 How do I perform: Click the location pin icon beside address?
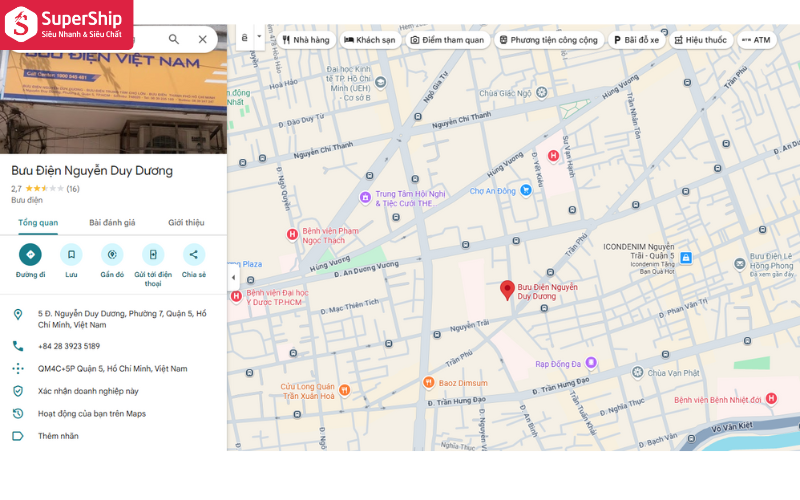18,314
